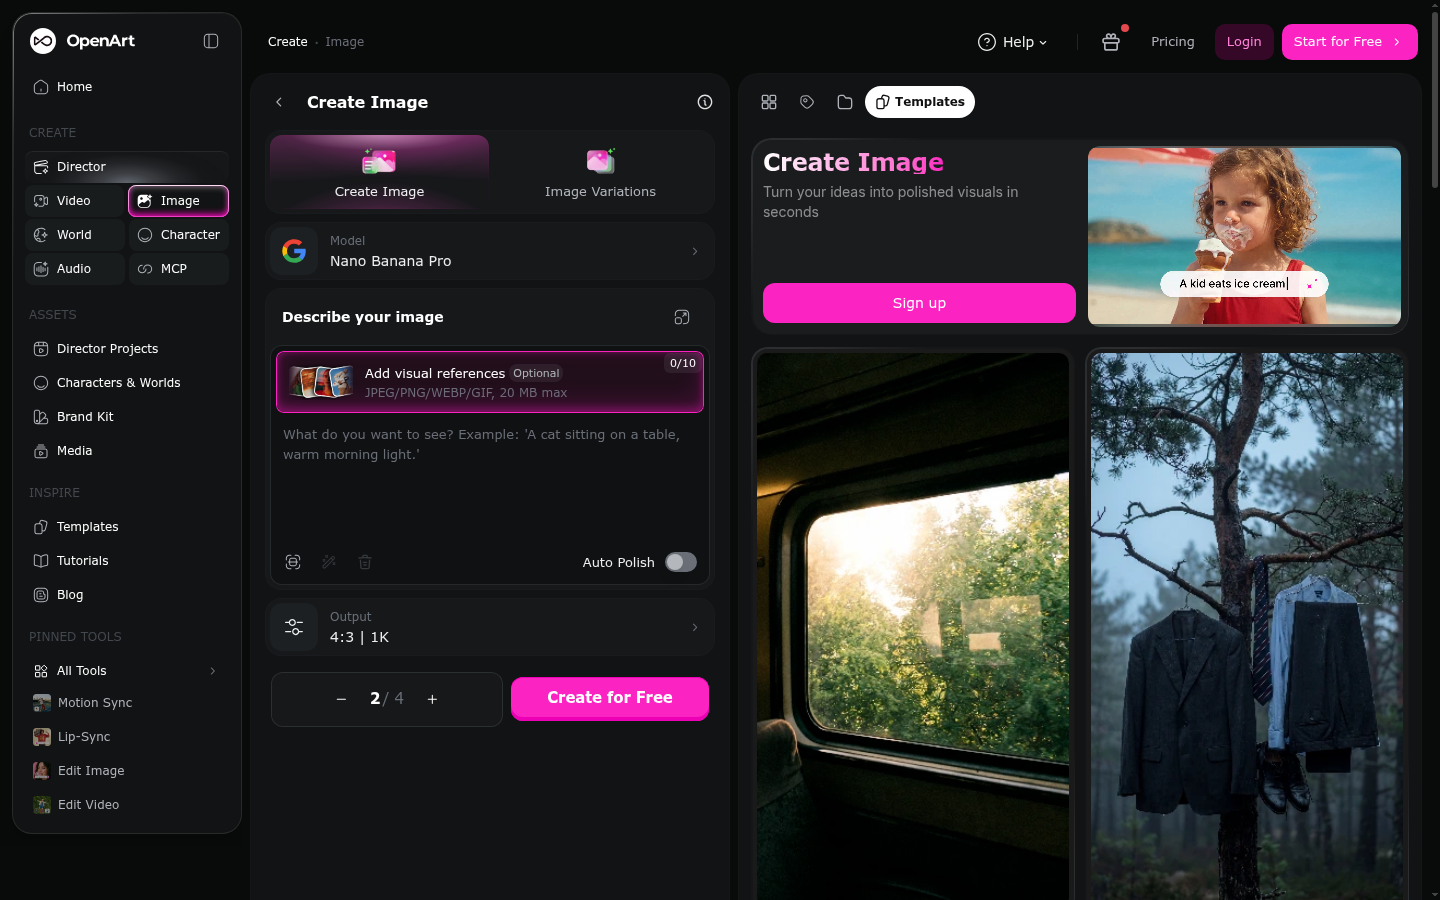Viewport: 1440px width, 900px height.
Task: Click the scan frame icon under prompt
Action: (293, 562)
